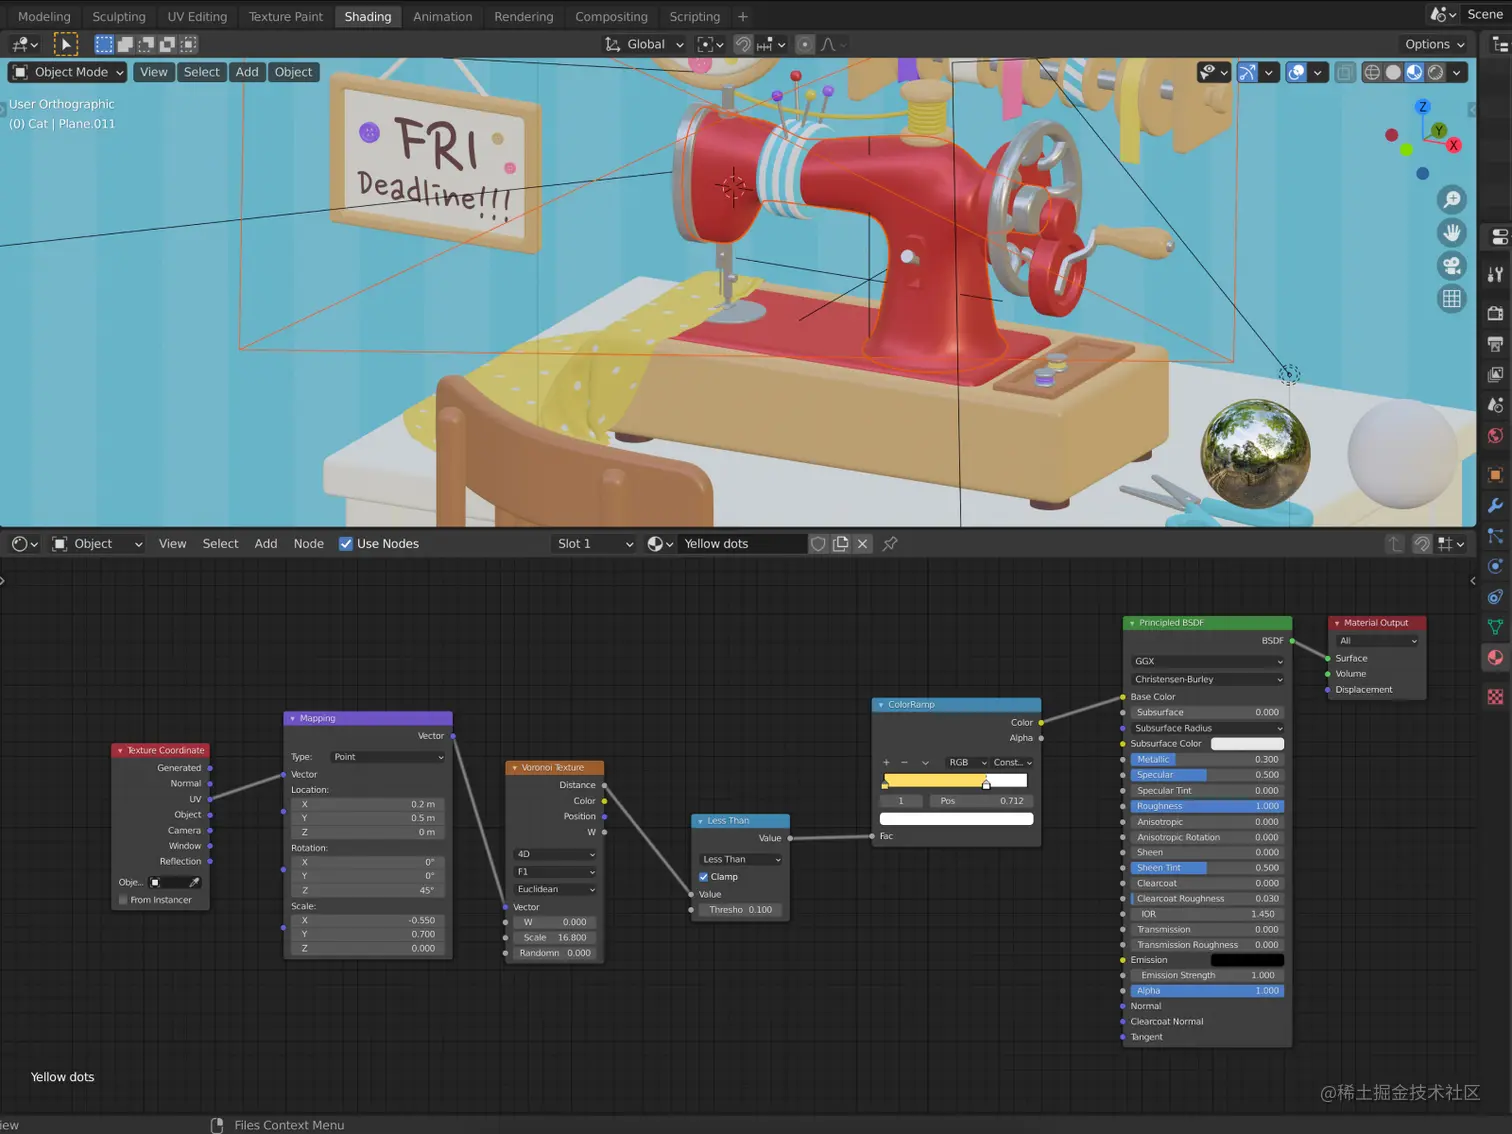Click the Yellow dots material name field
1512x1134 pixels.
741,544
